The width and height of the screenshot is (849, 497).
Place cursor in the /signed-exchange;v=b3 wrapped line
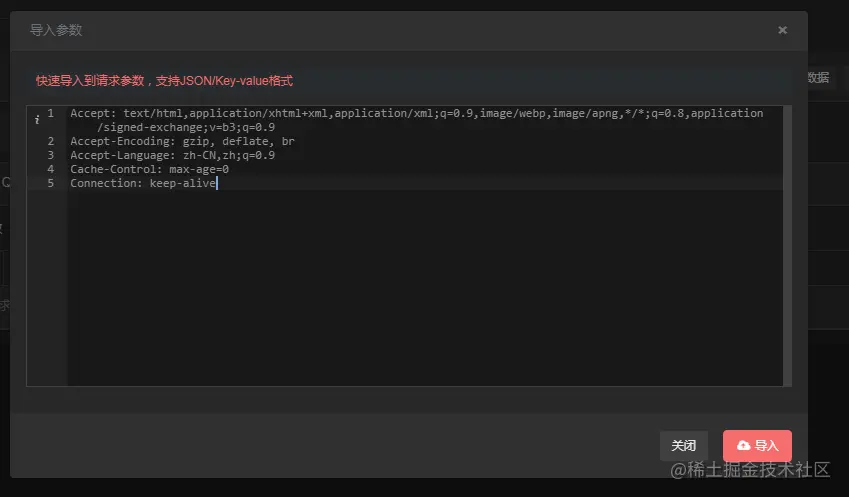186,127
